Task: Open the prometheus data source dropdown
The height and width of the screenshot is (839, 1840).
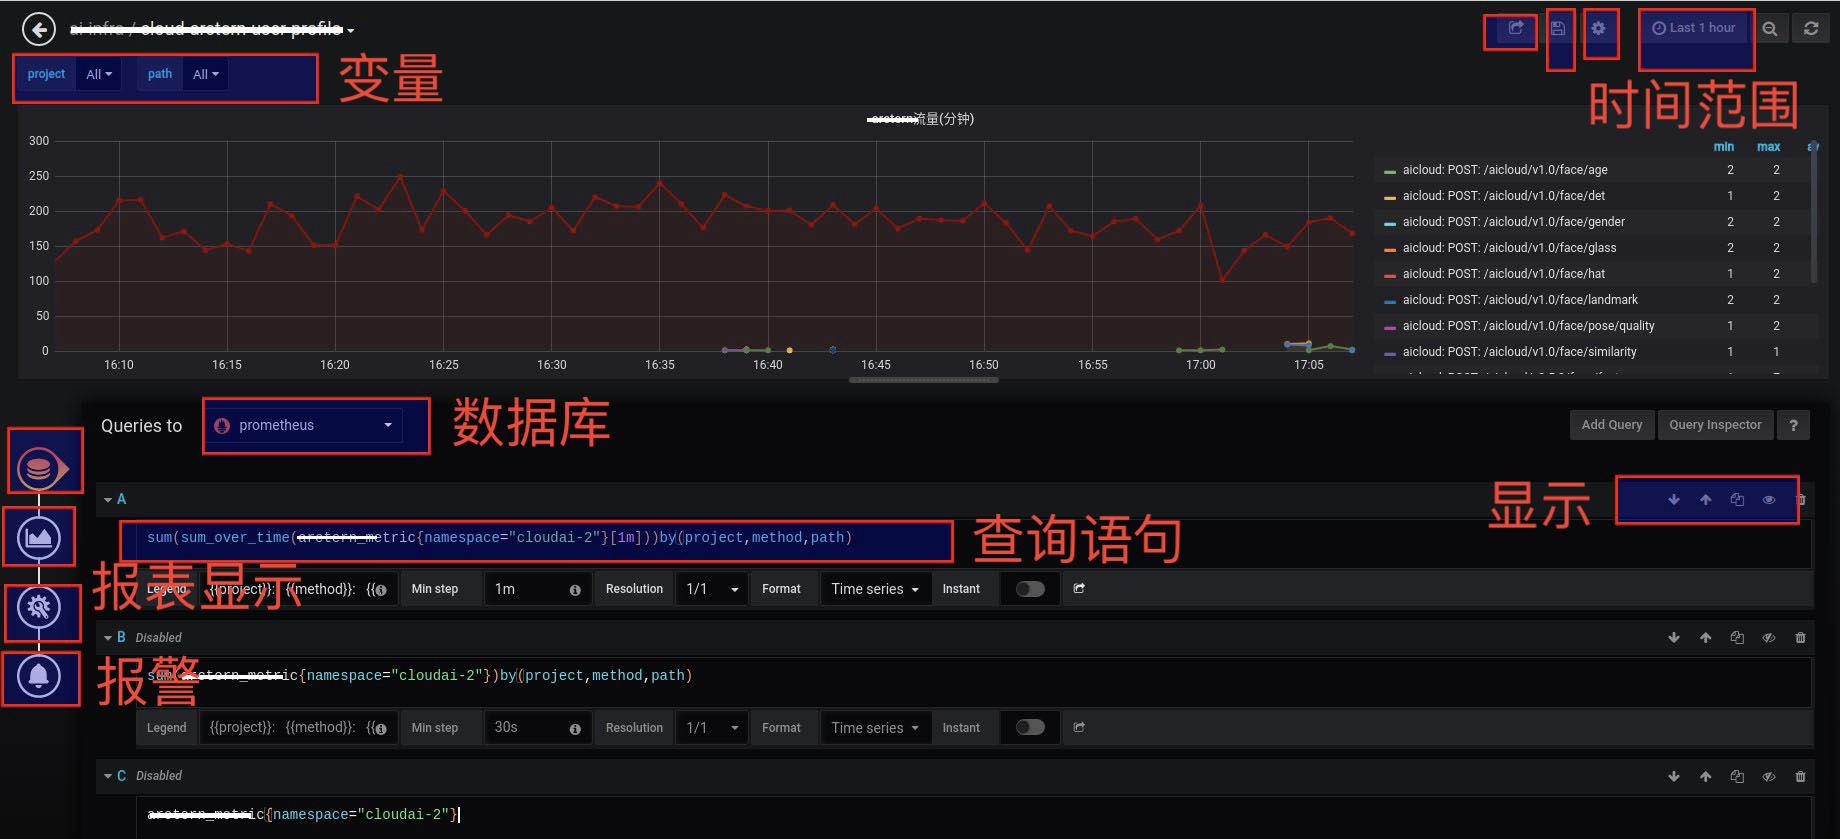Action: coord(305,426)
